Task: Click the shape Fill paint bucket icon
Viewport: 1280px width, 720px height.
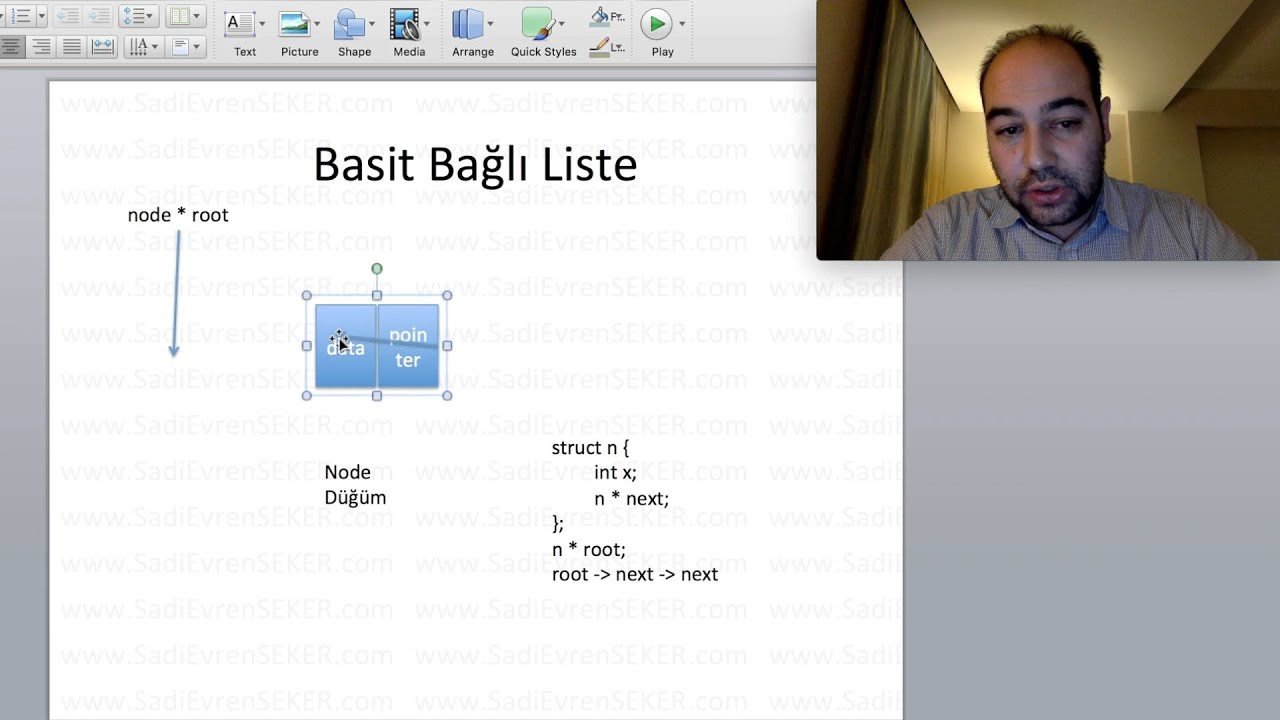Action: tap(600, 16)
